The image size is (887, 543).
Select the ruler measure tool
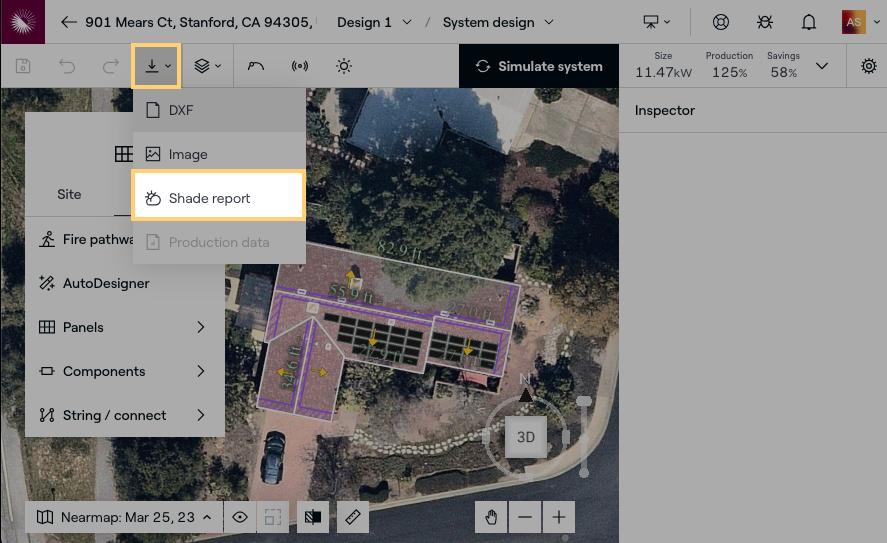point(353,517)
